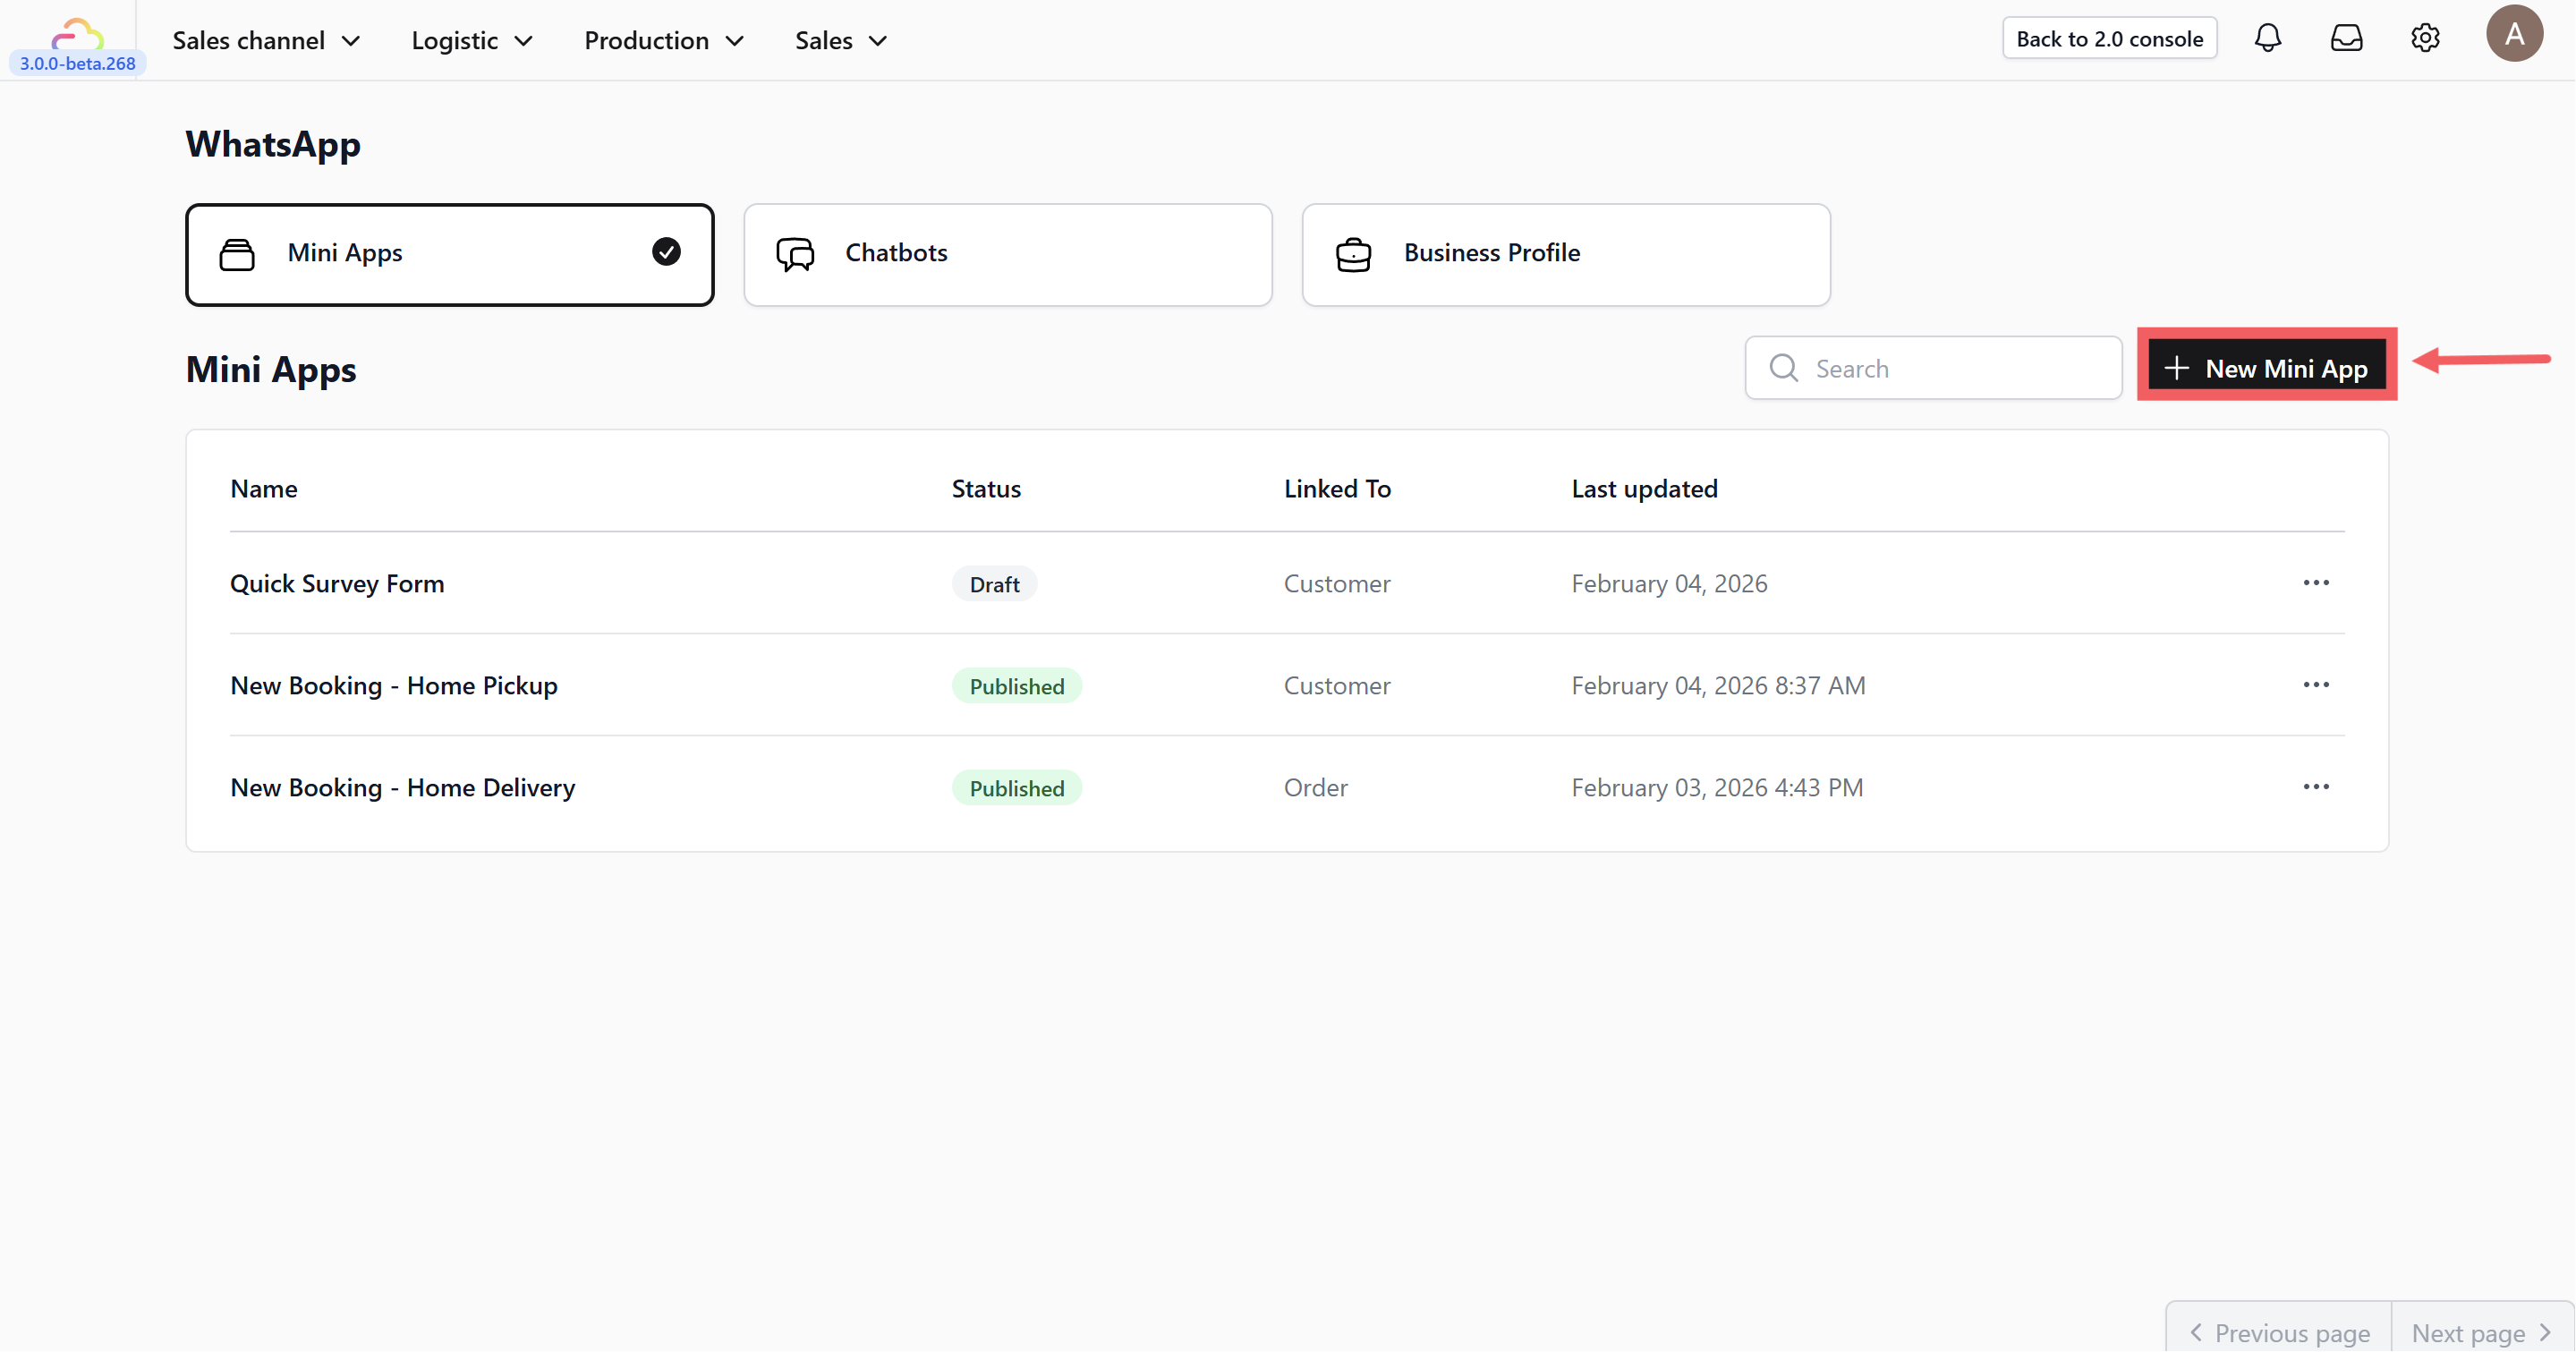Switch to the Business Profile tab card
The width and height of the screenshot is (2576, 1352).
pos(1566,255)
